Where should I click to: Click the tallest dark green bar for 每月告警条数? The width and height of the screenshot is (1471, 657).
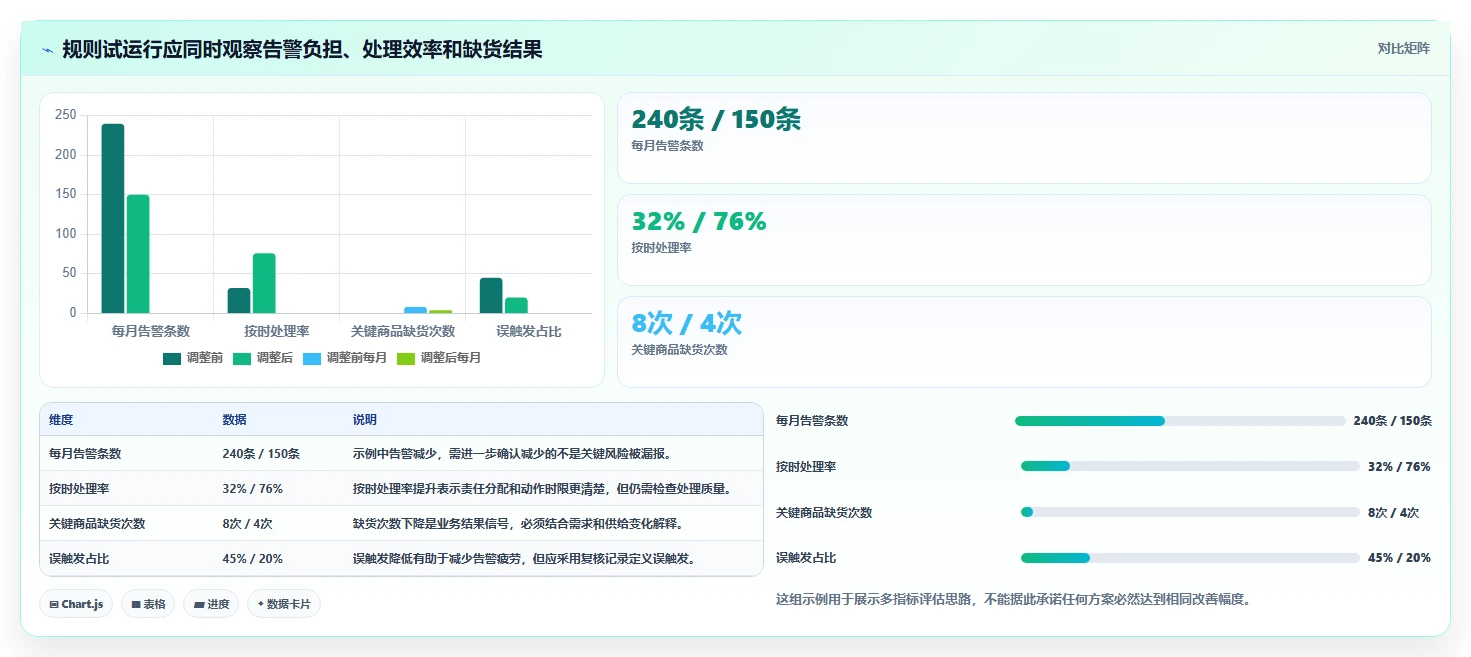tap(113, 218)
